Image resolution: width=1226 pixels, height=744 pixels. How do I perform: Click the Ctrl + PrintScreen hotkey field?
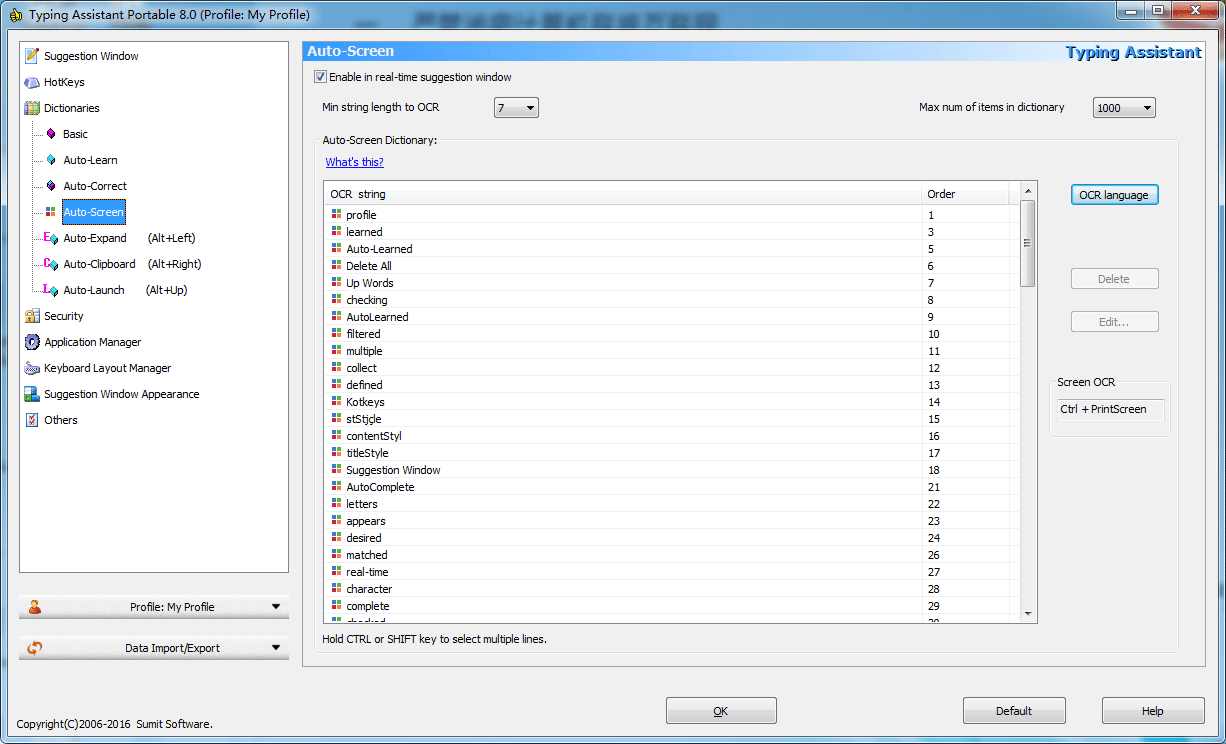coord(1110,409)
